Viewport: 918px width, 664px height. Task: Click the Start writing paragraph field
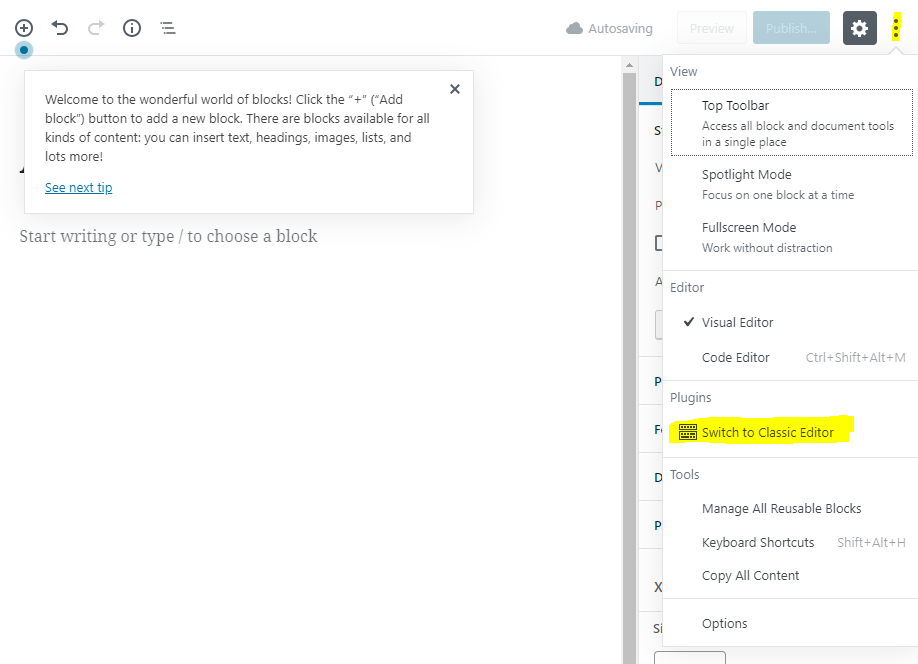(168, 236)
